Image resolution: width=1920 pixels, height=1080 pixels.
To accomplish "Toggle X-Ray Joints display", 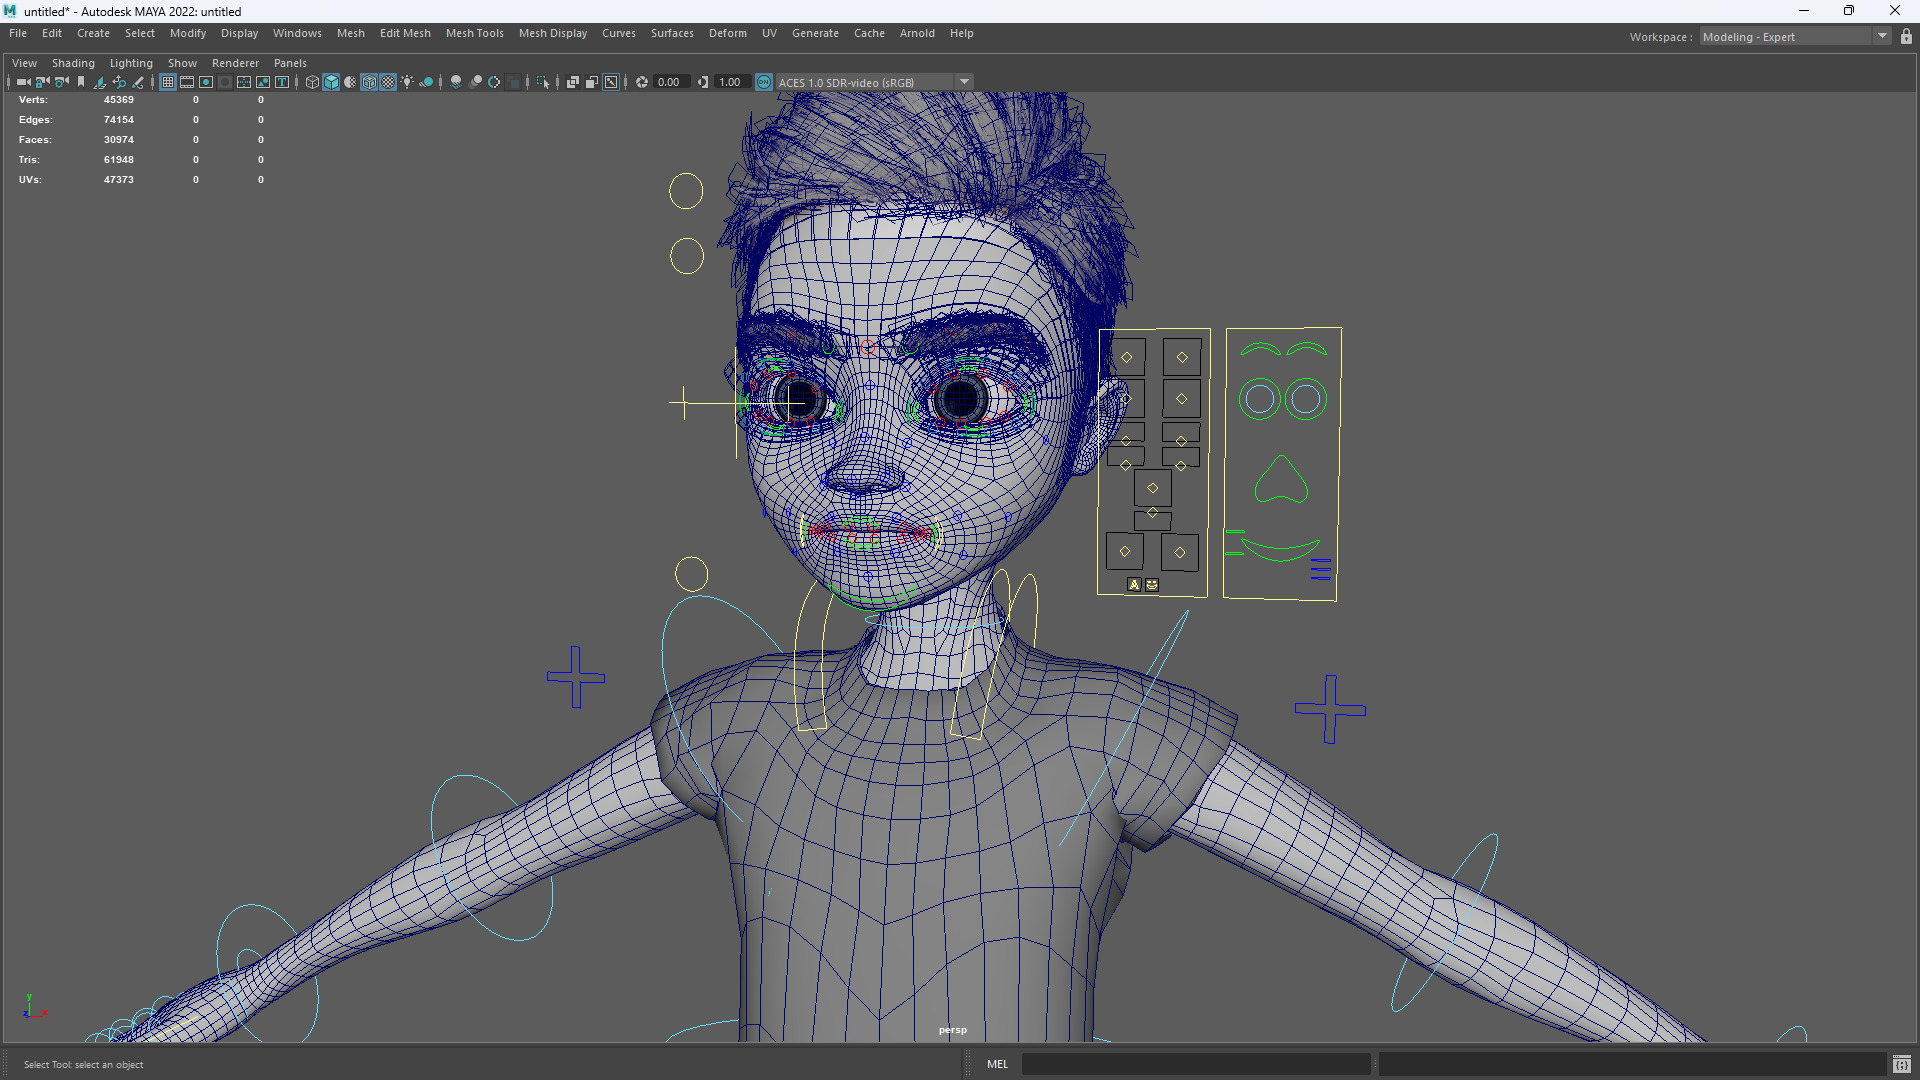I will (x=610, y=82).
